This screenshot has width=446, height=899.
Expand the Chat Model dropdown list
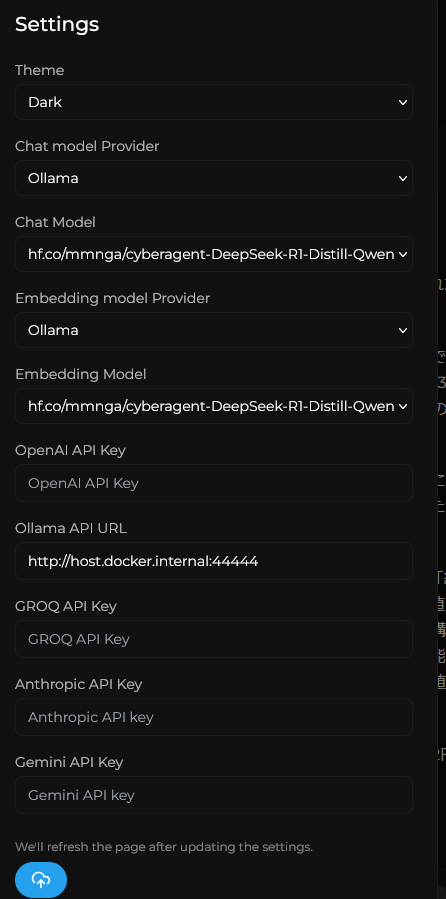click(x=214, y=254)
